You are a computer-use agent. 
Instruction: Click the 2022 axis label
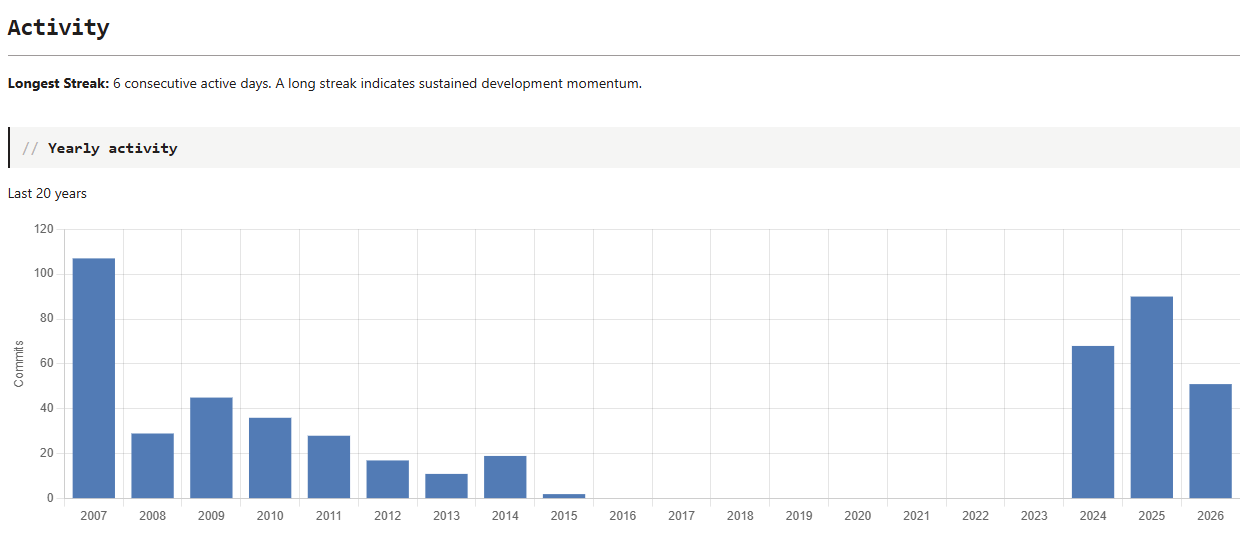tap(976, 516)
